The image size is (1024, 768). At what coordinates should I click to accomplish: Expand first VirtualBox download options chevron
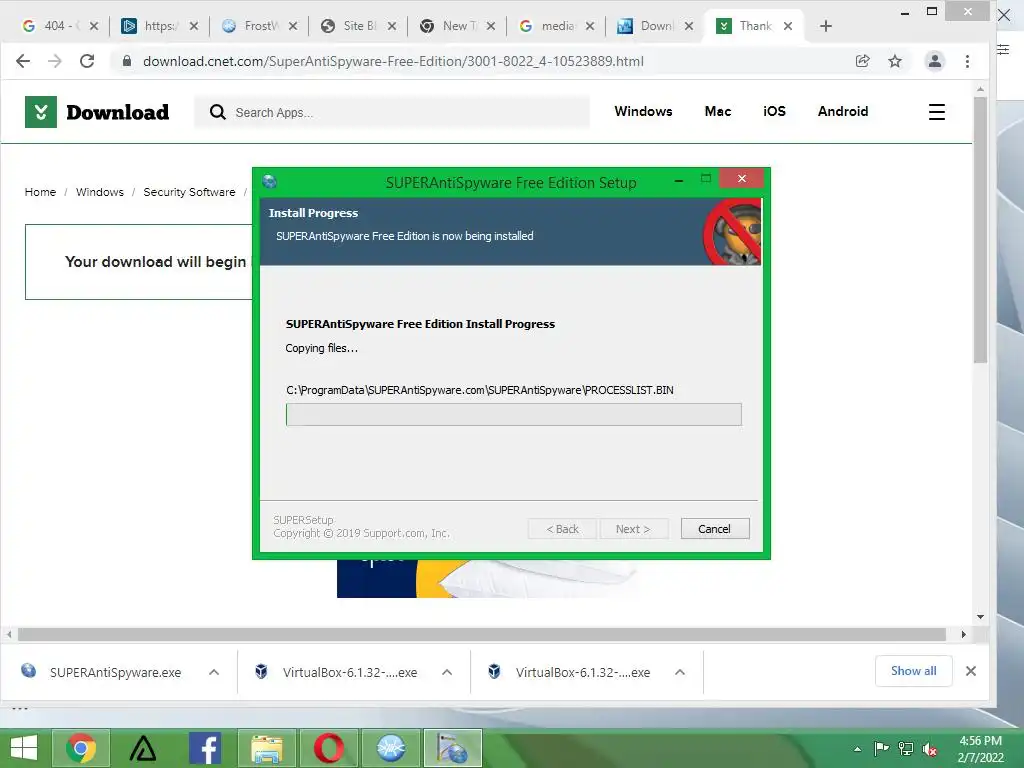(447, 672)
